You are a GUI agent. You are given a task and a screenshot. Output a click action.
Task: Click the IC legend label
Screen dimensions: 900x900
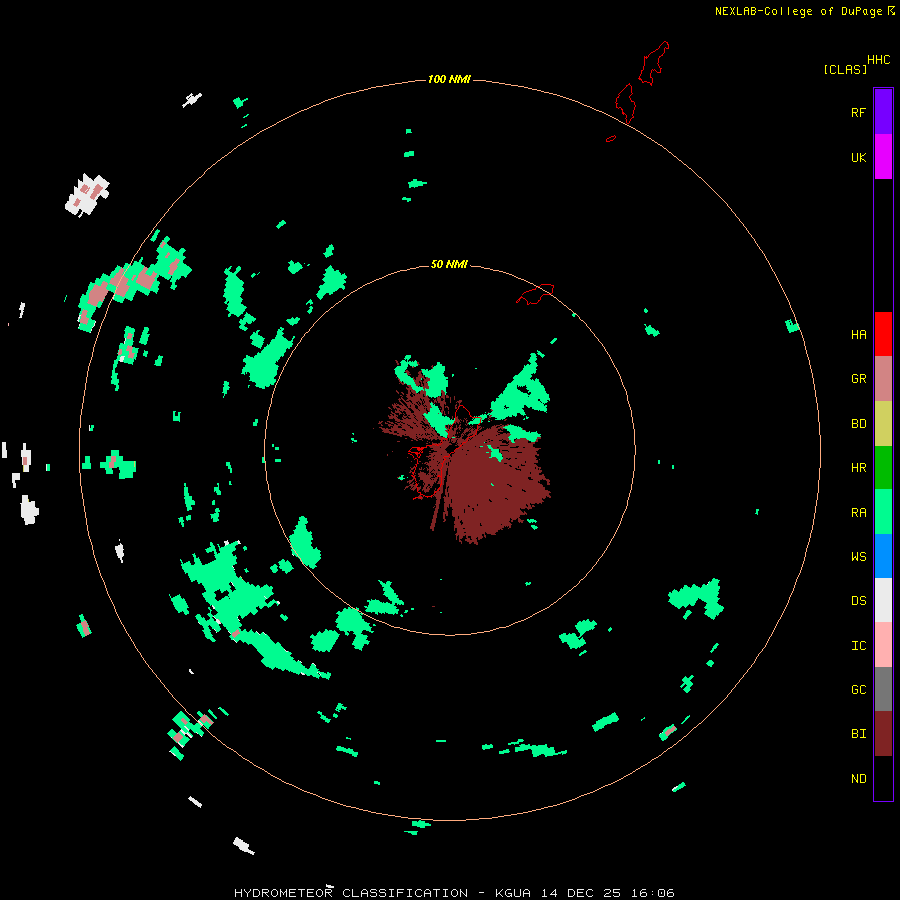pyautogui.click(x=858, y=646)
